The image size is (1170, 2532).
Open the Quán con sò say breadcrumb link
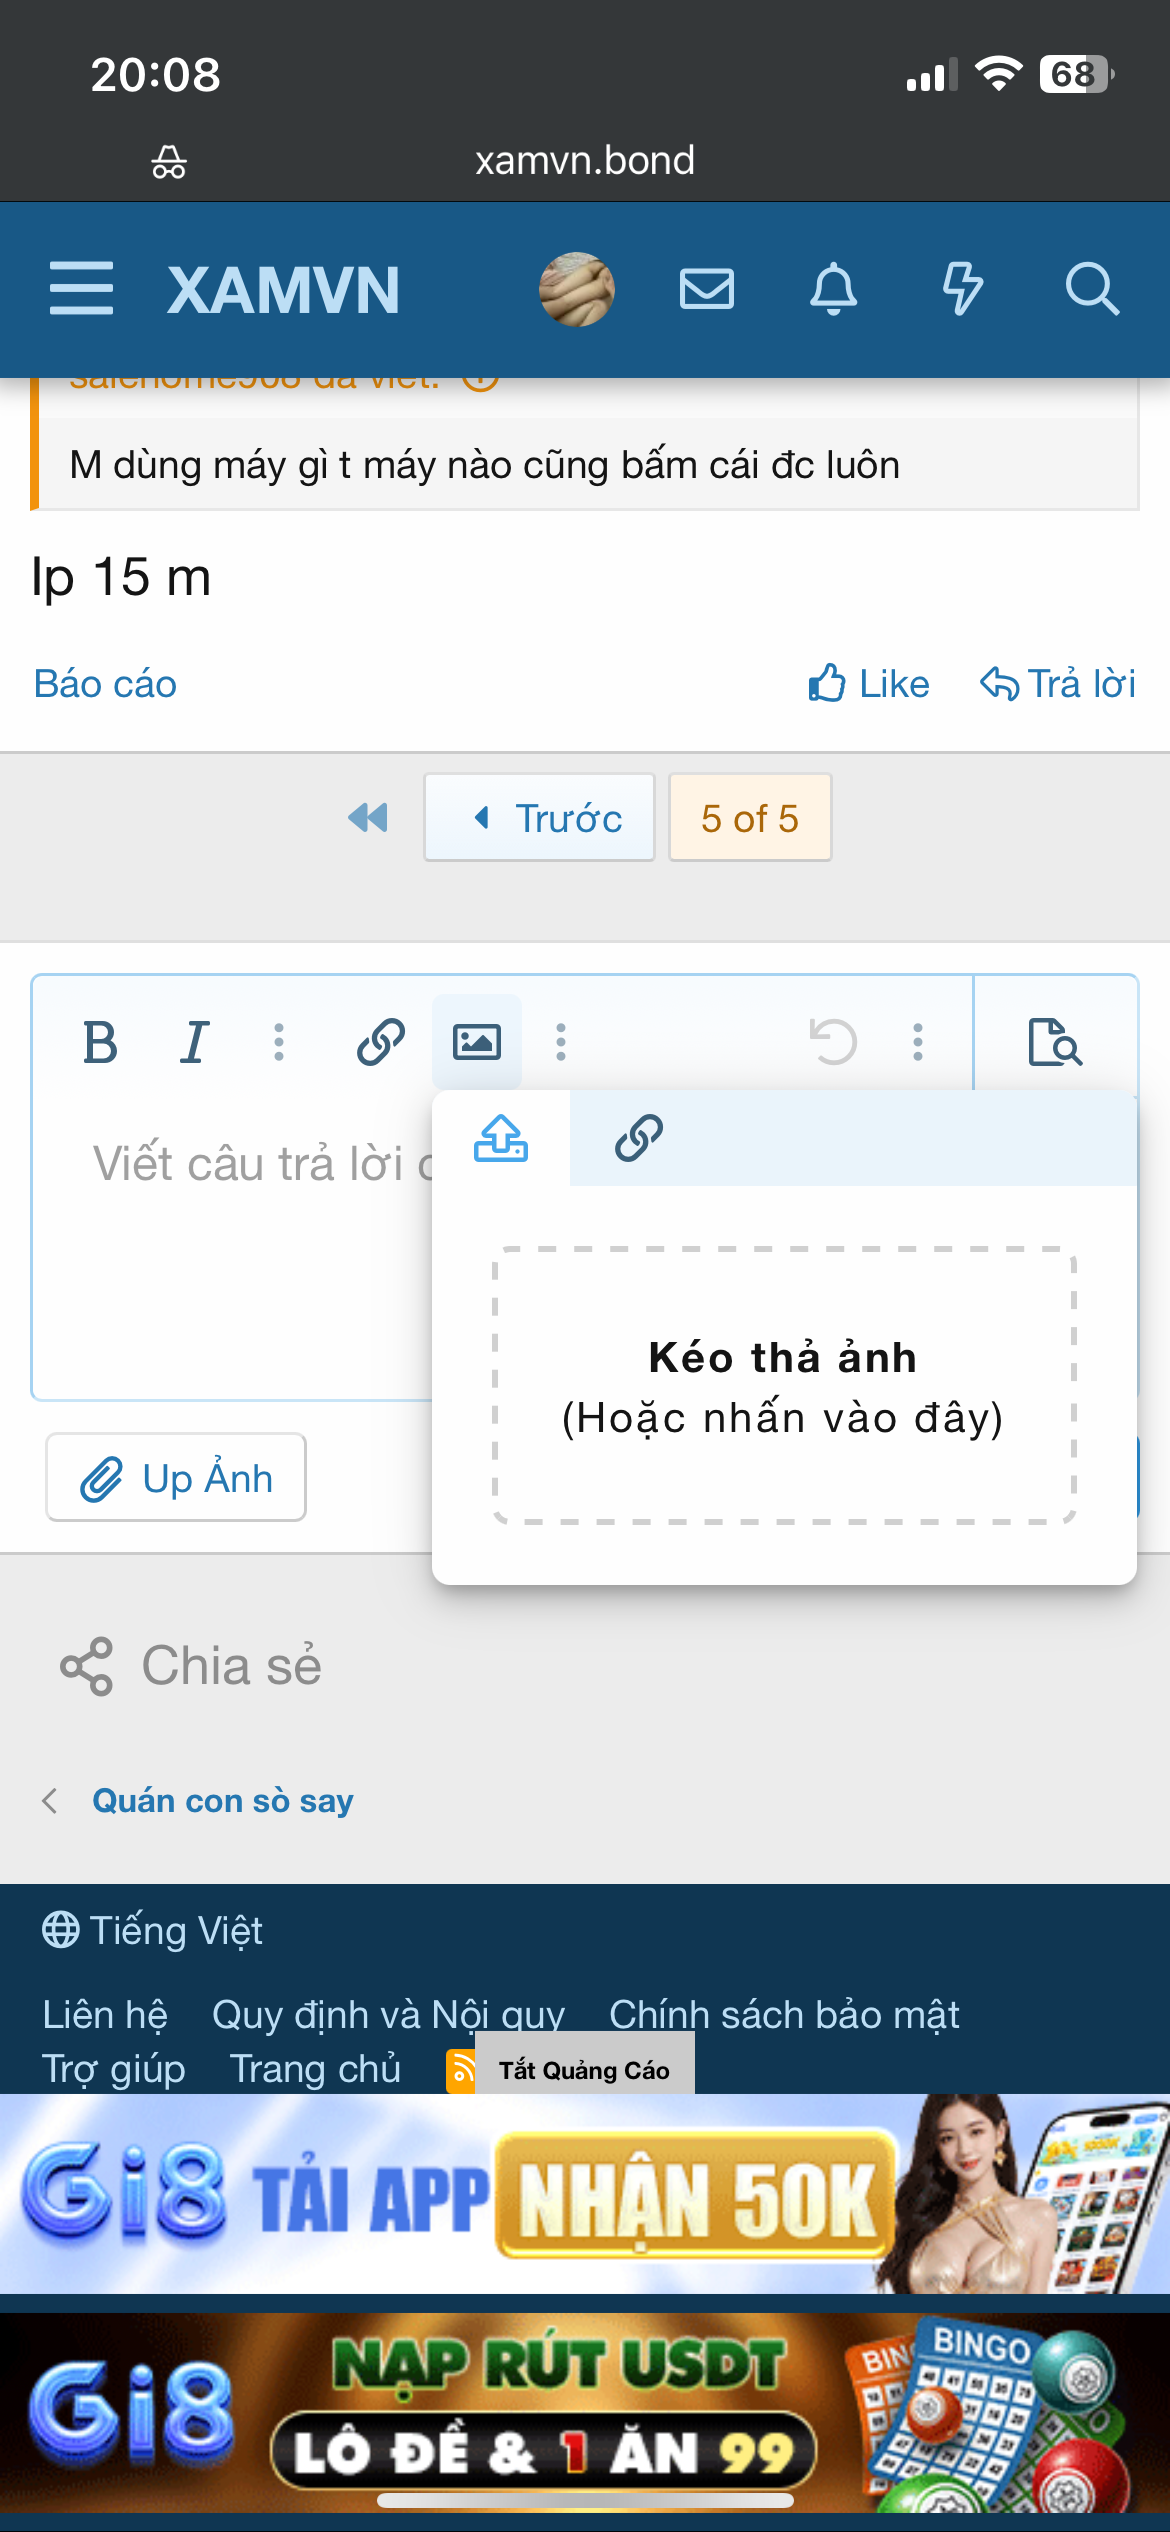coord(223,1801)
